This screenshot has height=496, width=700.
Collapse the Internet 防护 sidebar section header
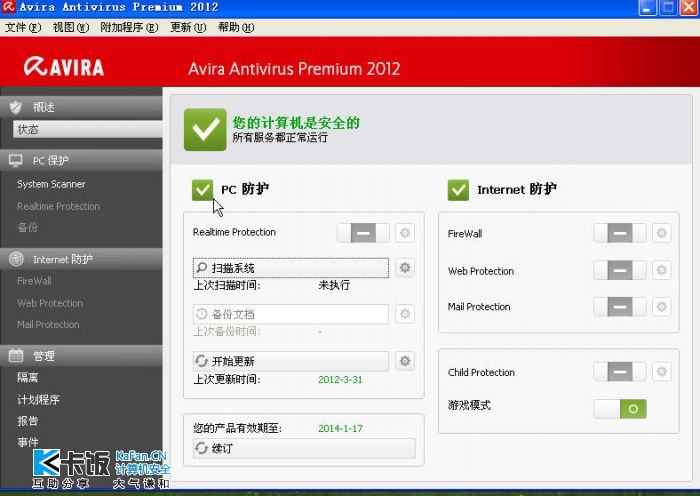[x=81, y=259]
